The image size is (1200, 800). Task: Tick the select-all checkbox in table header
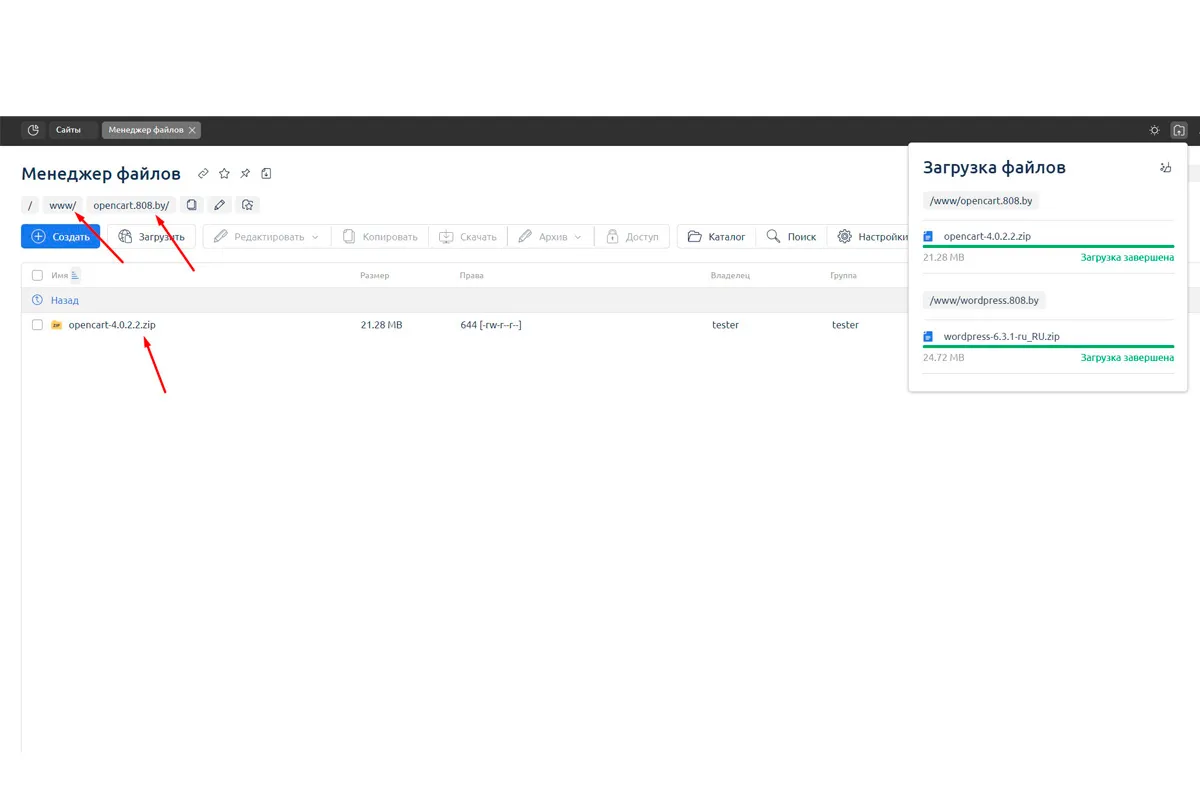pos(37,275)
